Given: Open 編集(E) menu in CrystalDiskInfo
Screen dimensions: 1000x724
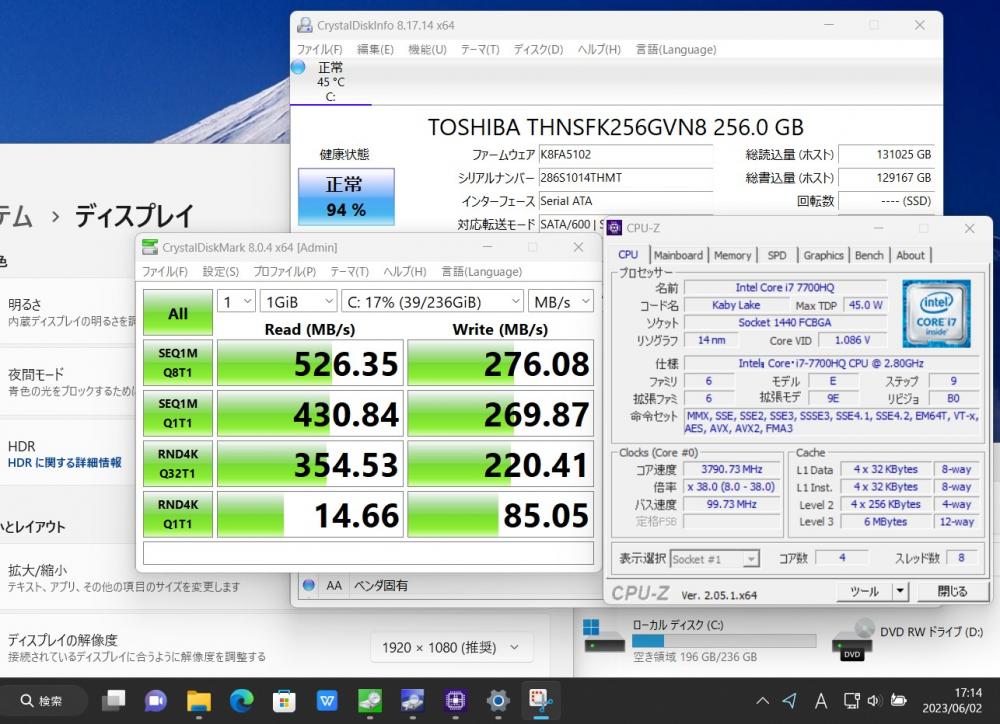Looking at the screenshot, I should coord(375,50).
